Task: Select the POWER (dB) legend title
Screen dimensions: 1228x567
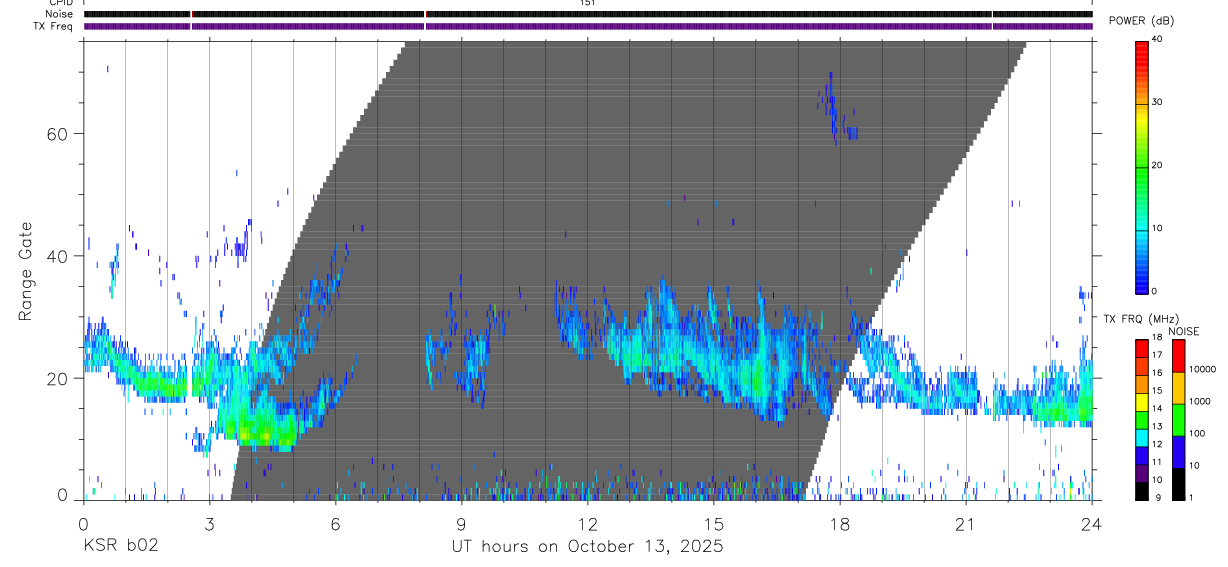Action: click(x=1142, y=21)
